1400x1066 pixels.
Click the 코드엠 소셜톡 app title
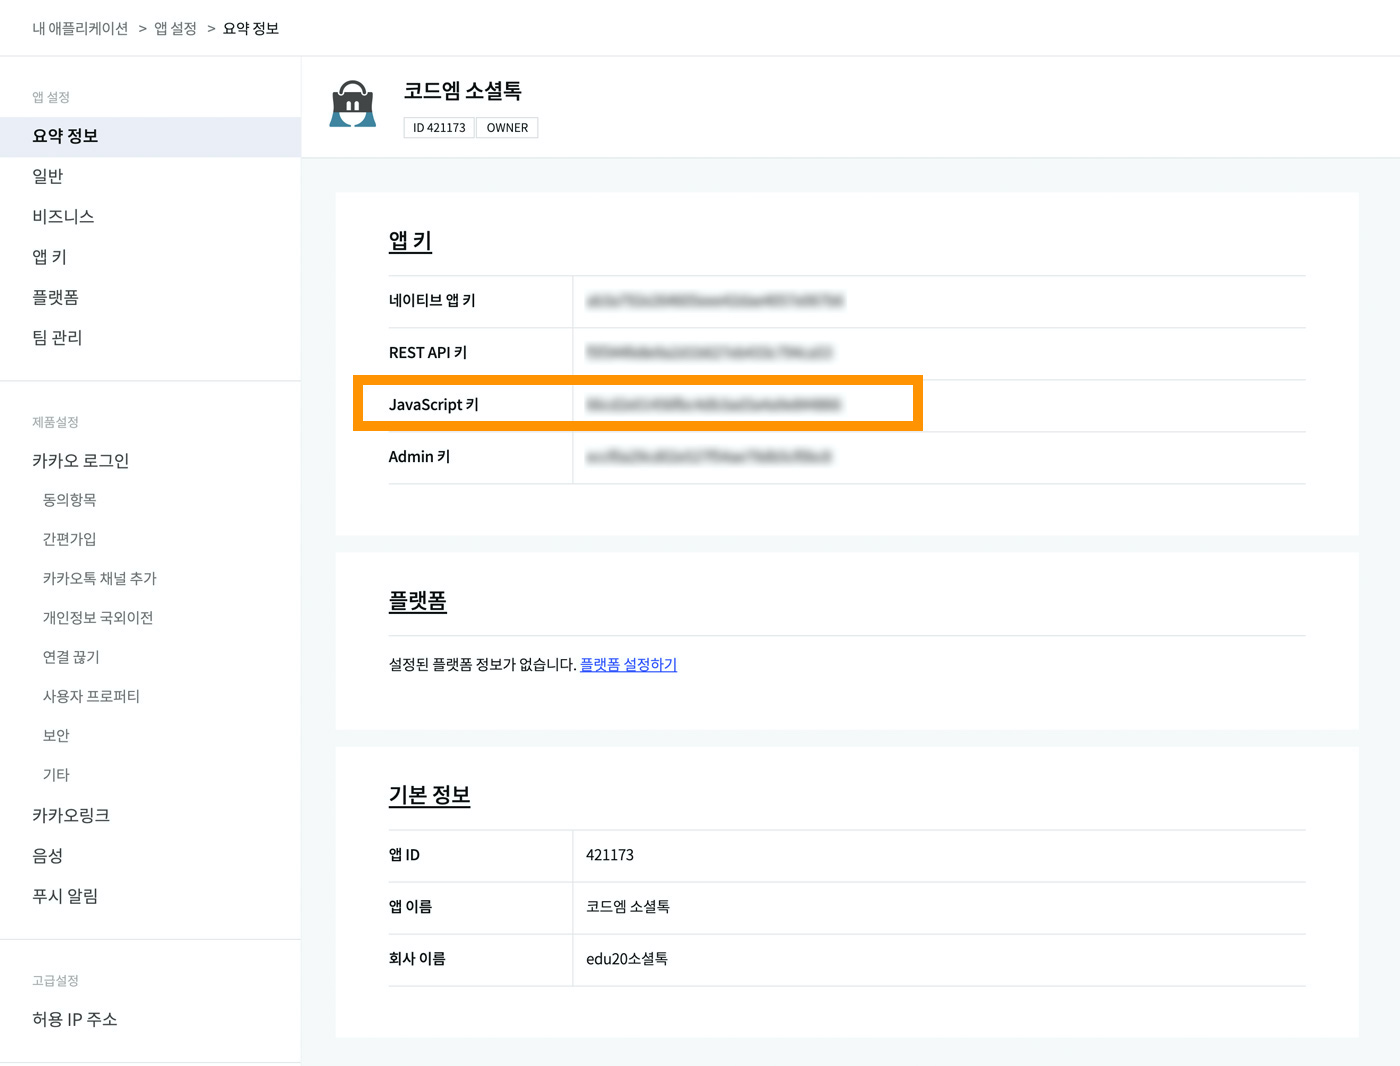(462, 91)
